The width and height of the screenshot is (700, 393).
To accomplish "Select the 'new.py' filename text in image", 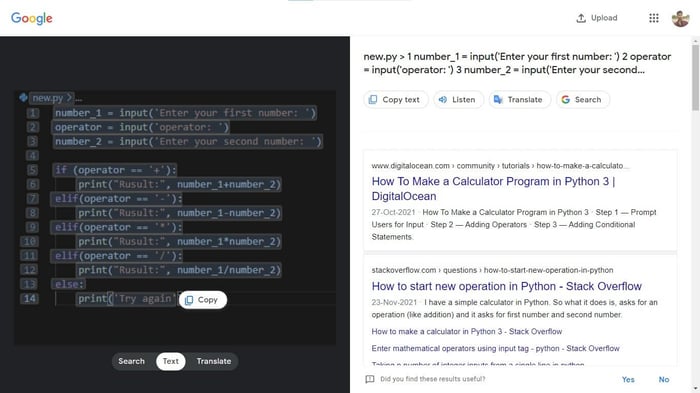I will coord(48,98).
